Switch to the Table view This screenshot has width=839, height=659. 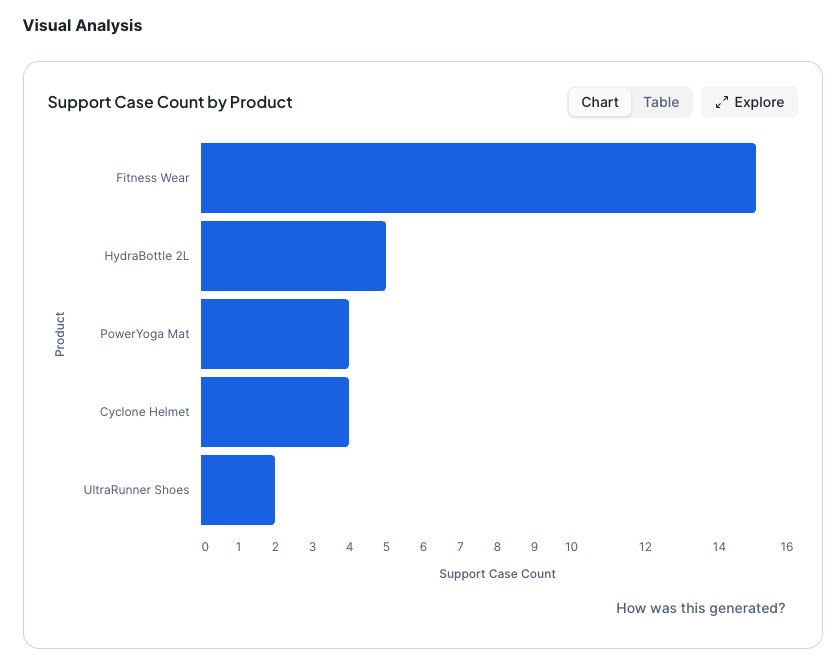tap(660, 101)
